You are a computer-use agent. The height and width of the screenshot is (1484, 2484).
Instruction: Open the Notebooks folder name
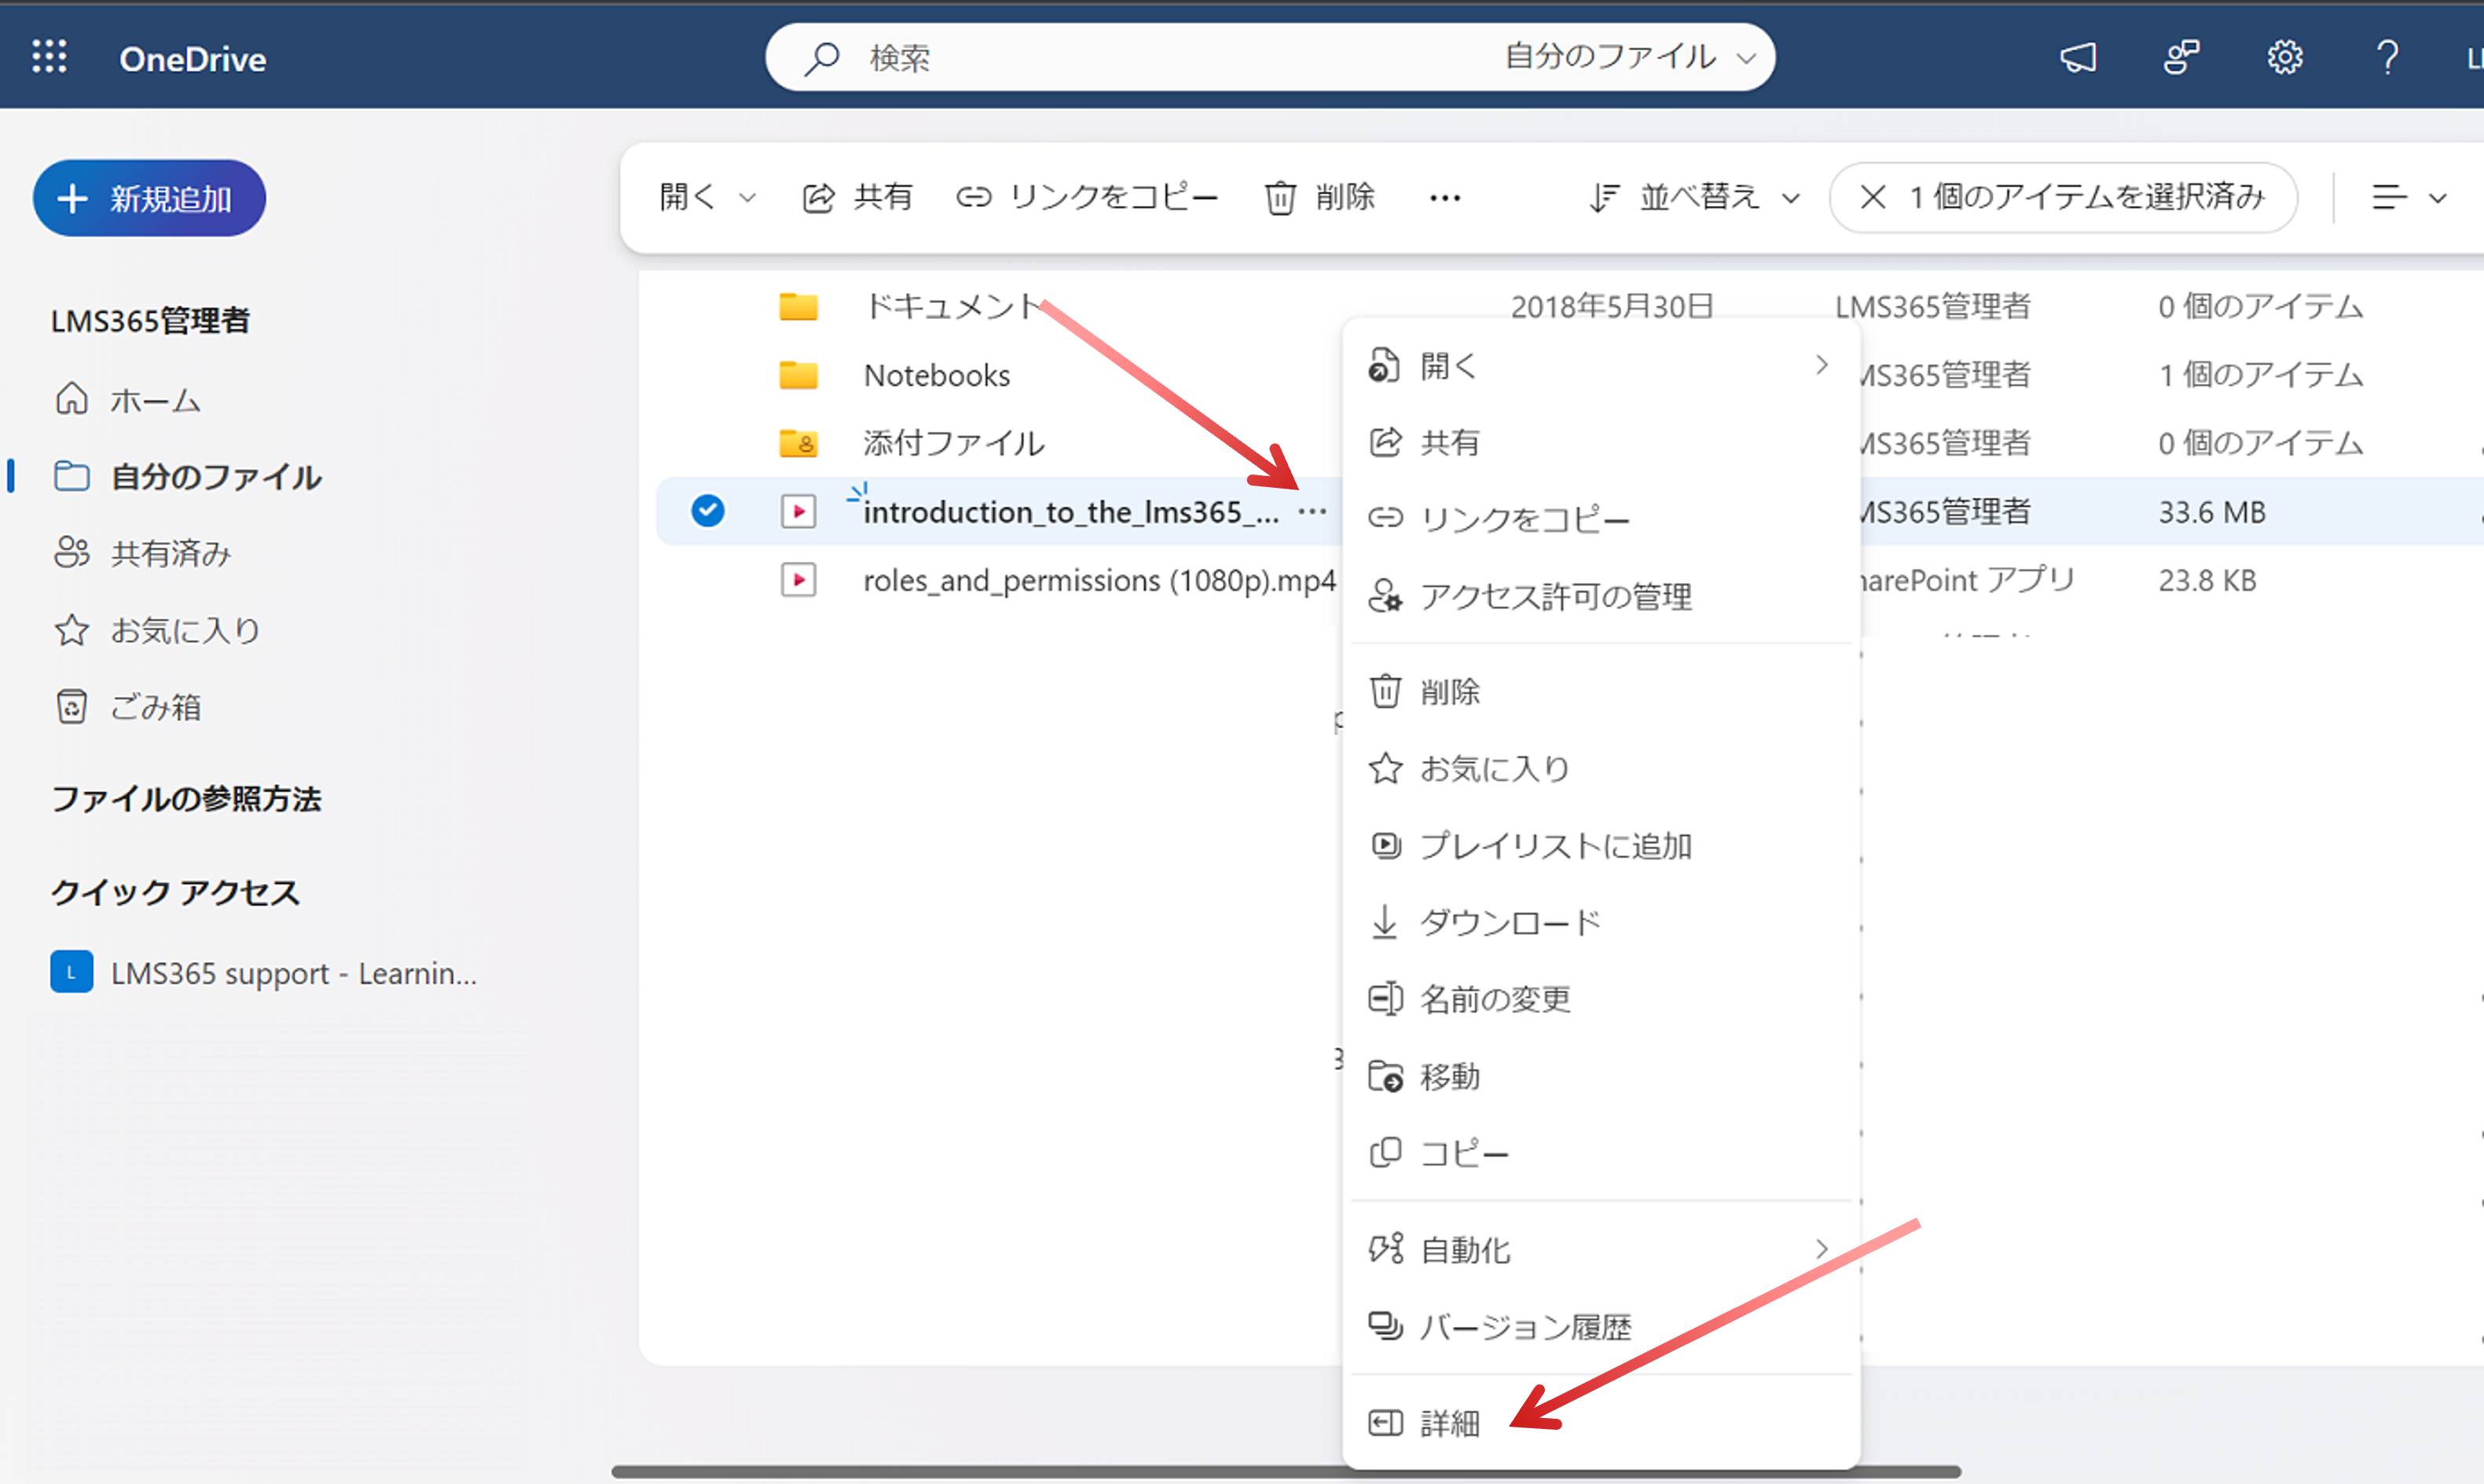click(937, 375)
